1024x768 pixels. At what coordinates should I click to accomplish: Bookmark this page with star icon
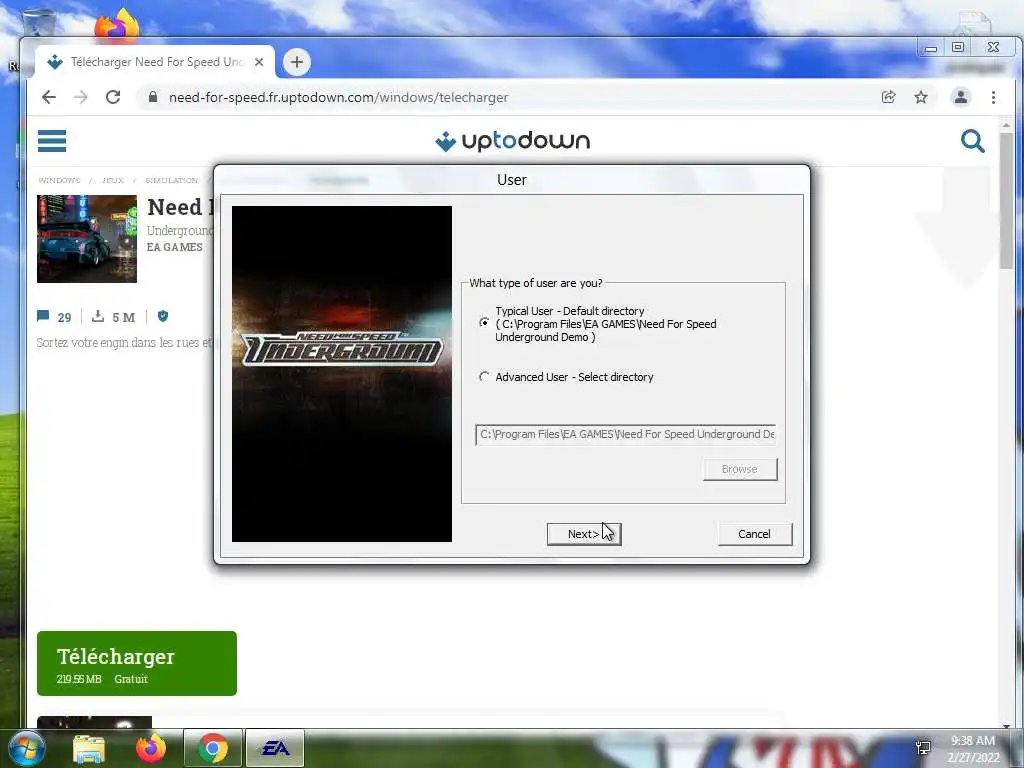(x=921, y=97)
